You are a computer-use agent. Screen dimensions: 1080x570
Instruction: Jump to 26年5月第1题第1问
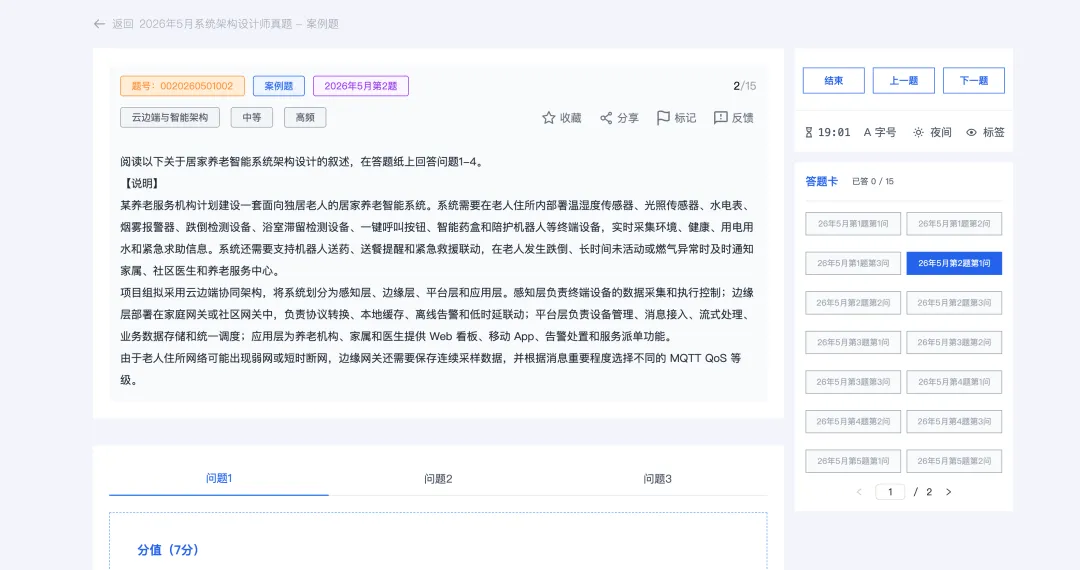pos(853,224)
